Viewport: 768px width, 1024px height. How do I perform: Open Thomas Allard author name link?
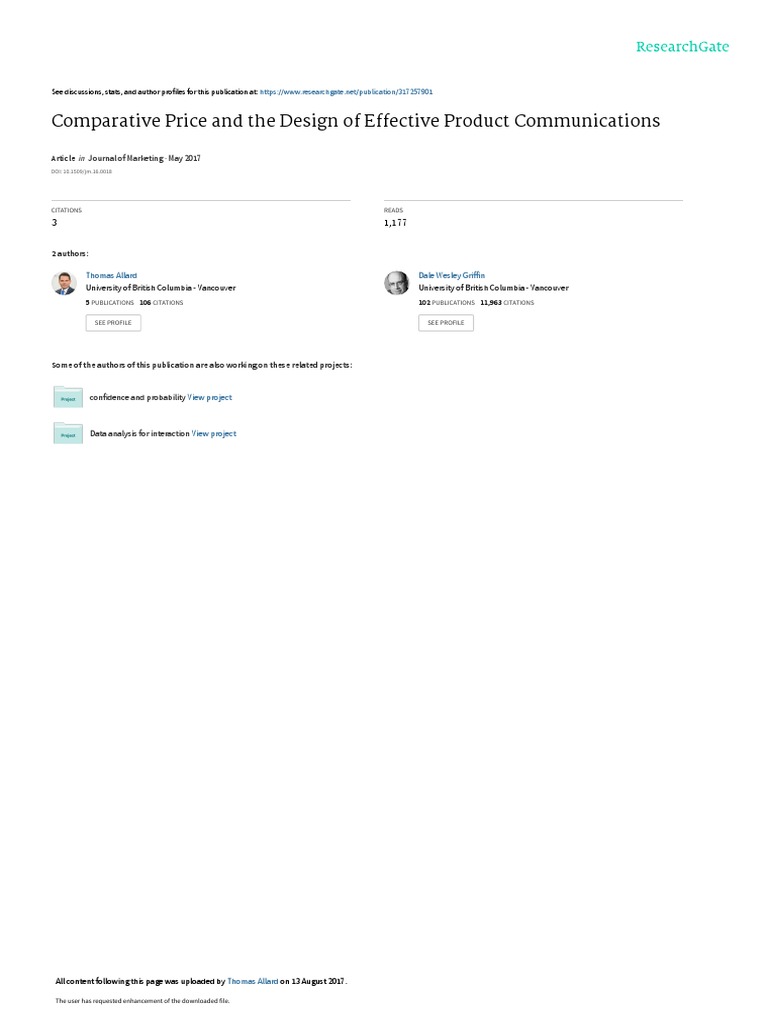[111, 276]
